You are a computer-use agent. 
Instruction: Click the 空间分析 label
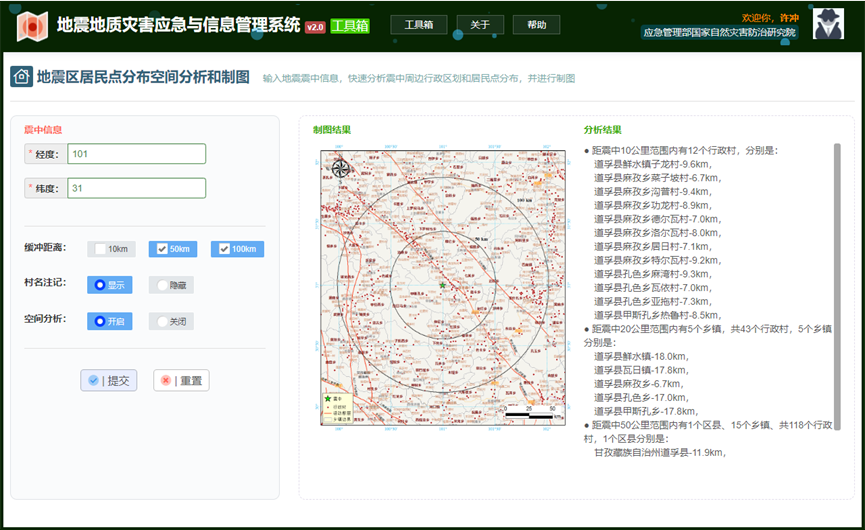pyautogui.click(x=45, y=319)
